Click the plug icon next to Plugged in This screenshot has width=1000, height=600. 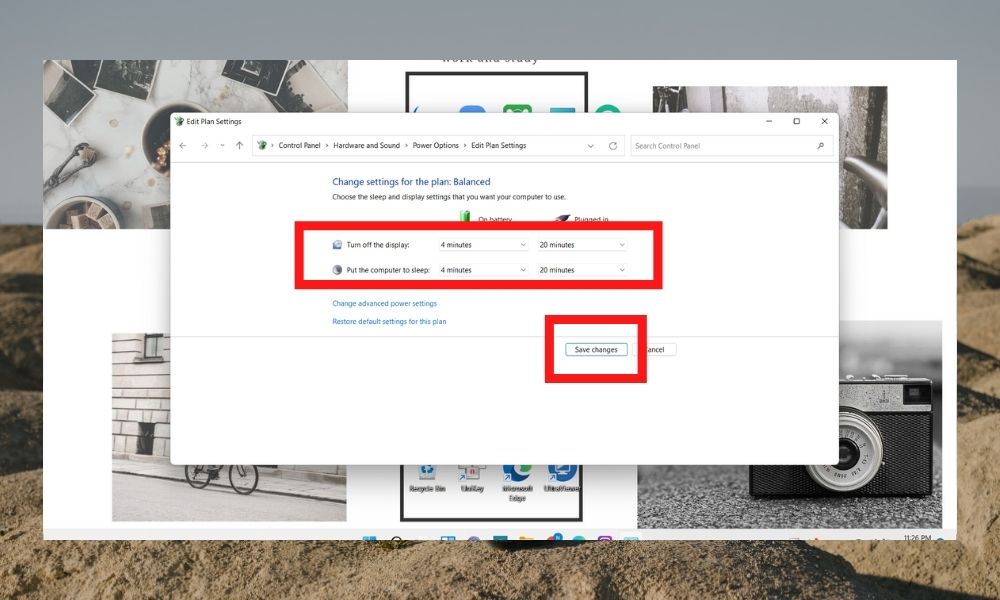564,218
